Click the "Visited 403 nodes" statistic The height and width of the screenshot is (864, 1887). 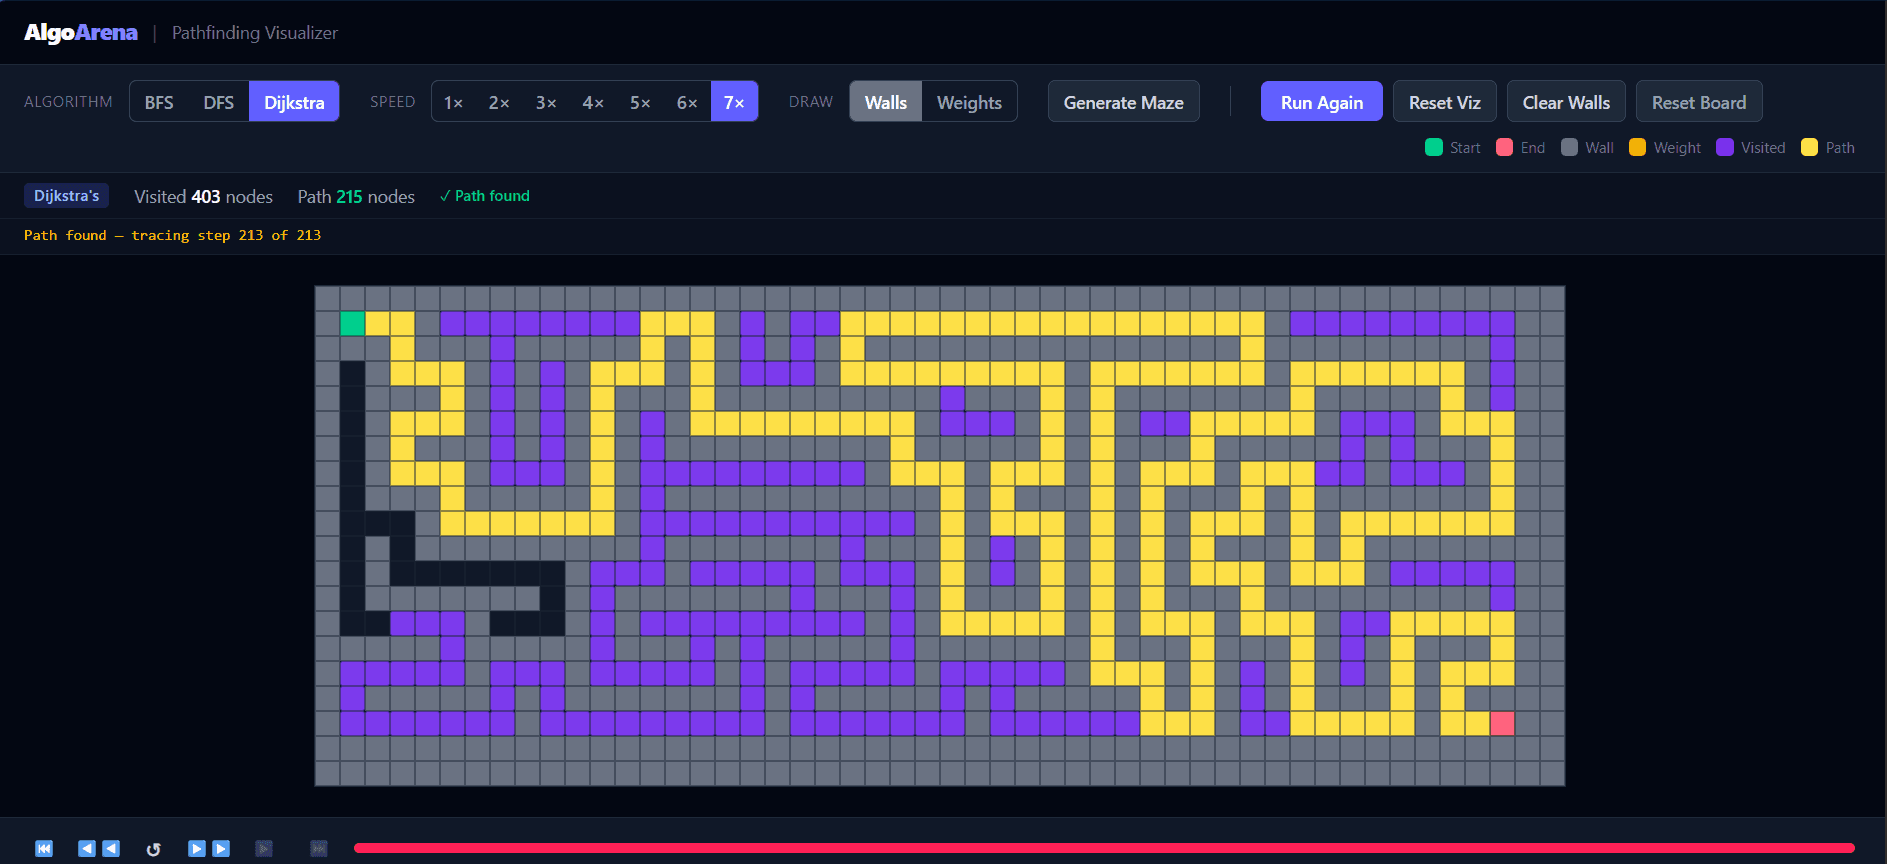204,197
